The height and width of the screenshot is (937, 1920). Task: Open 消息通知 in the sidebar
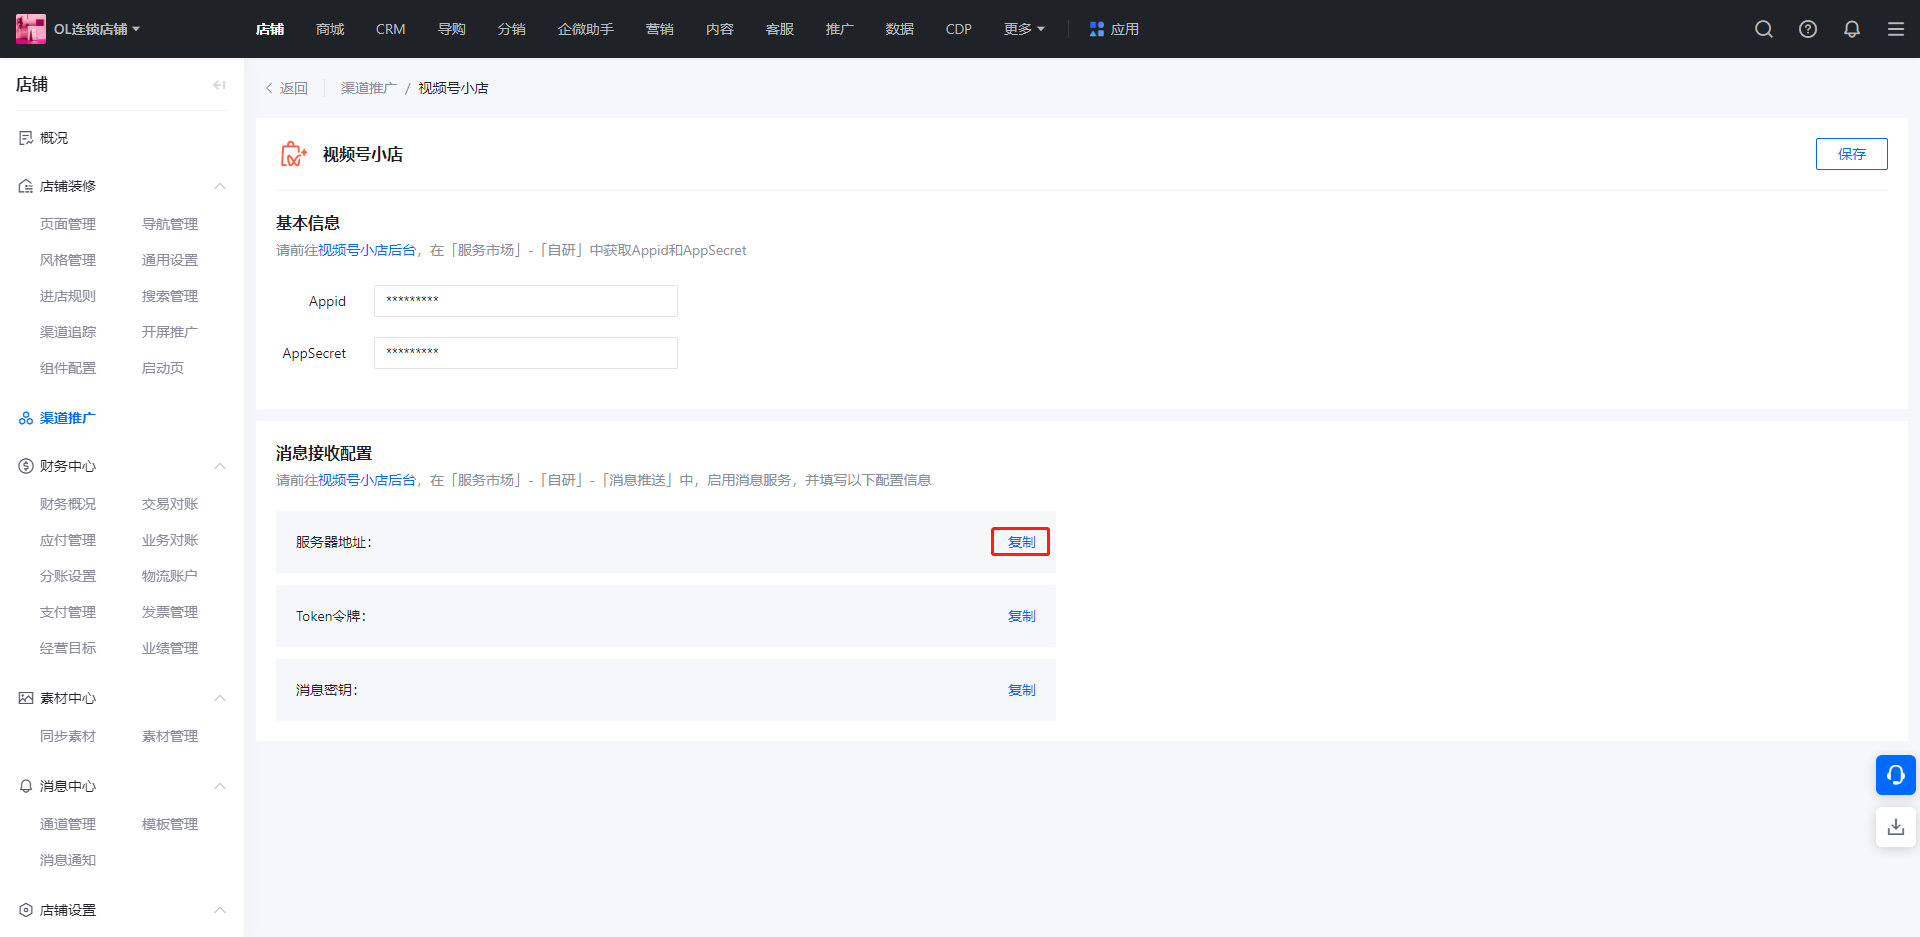click(x=68, y=860)
